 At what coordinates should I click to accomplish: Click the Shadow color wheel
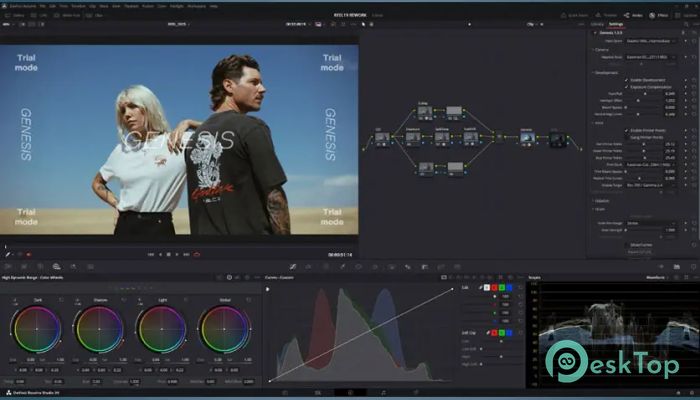pyautogui.click(x=97, y=328)
